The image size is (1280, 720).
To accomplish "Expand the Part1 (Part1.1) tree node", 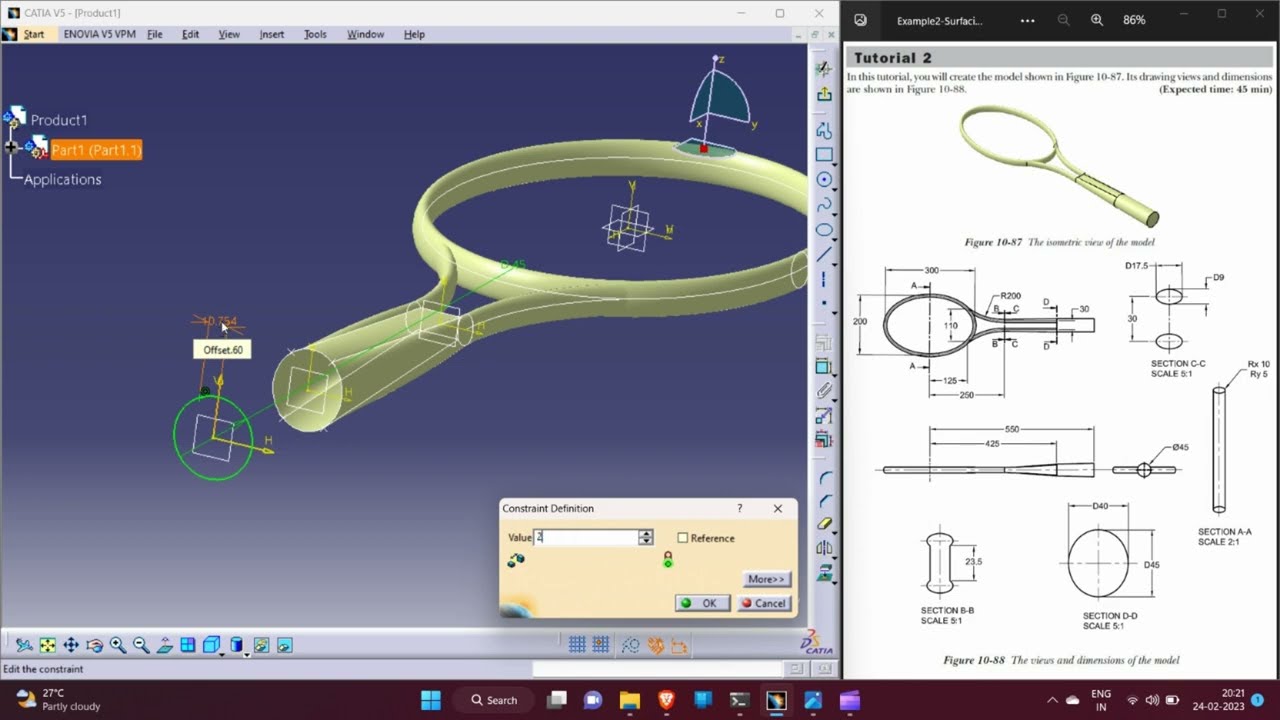I will (12, 147).
